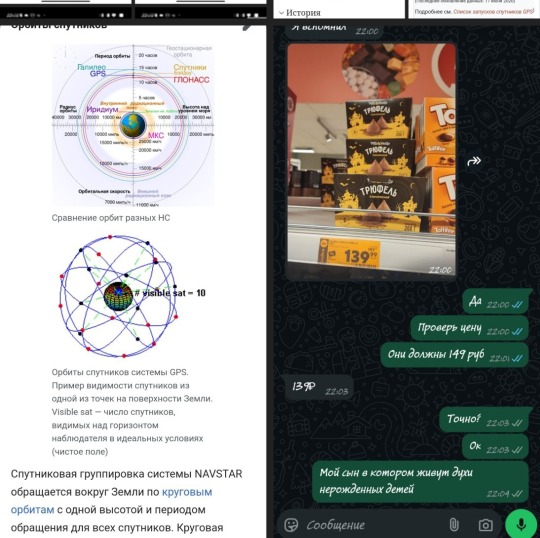
Task: Select the incoming '139₽' message
Action: coord(319,387)
